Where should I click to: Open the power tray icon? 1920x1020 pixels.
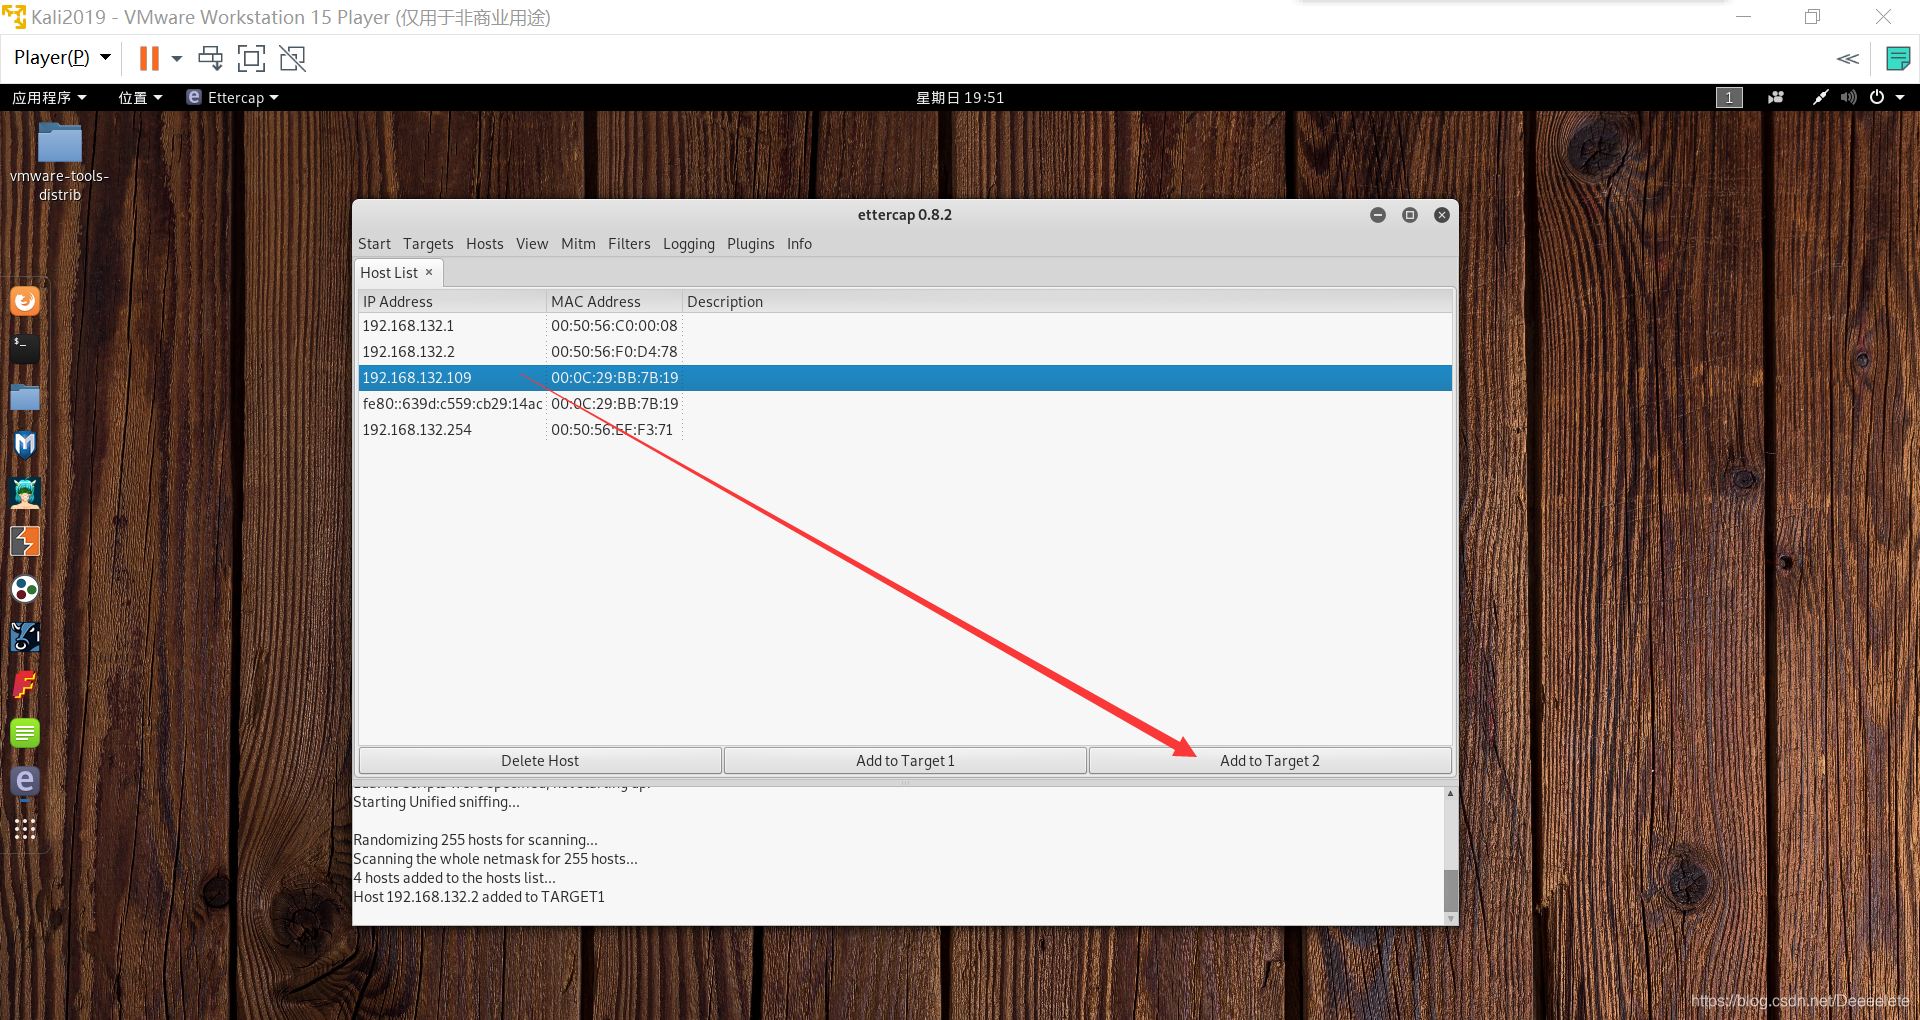[1877, 97]
